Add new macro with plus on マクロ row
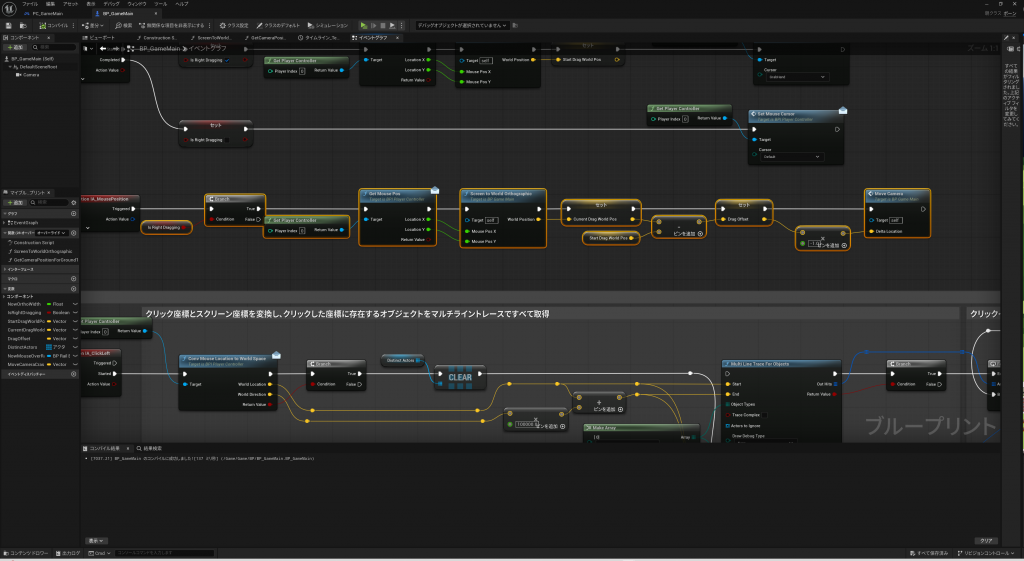The image size is (1024, 561). click(73, 279)
